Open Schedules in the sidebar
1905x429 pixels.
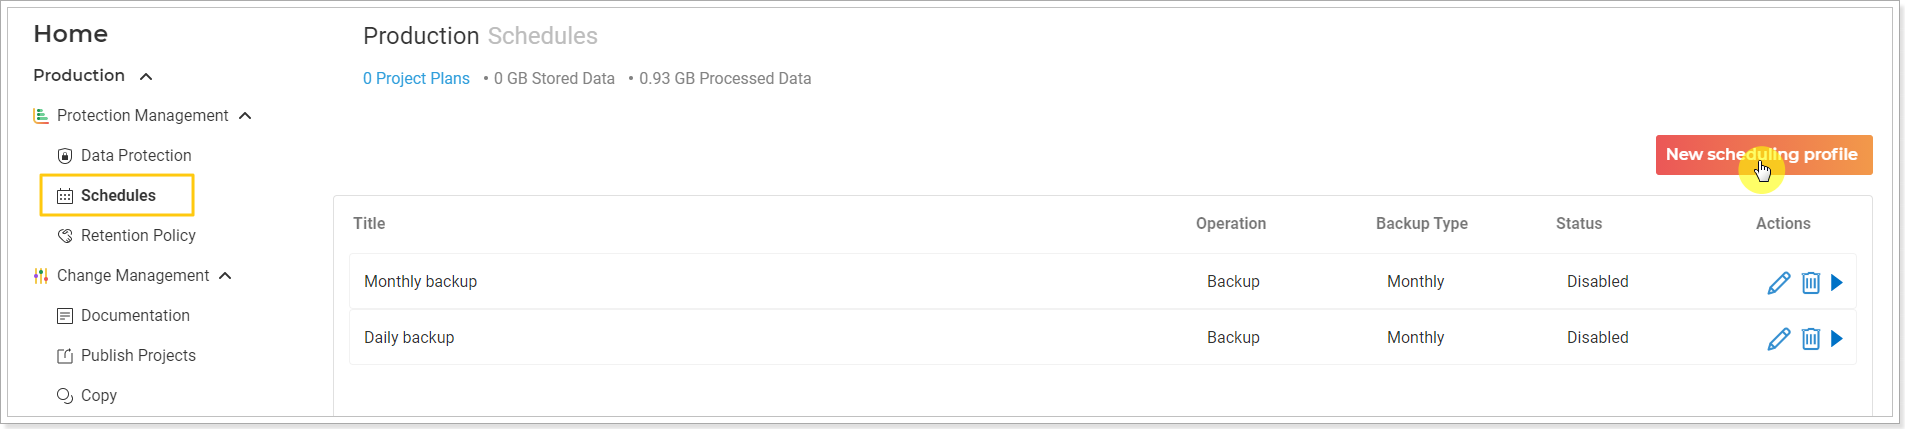(117, 195)
